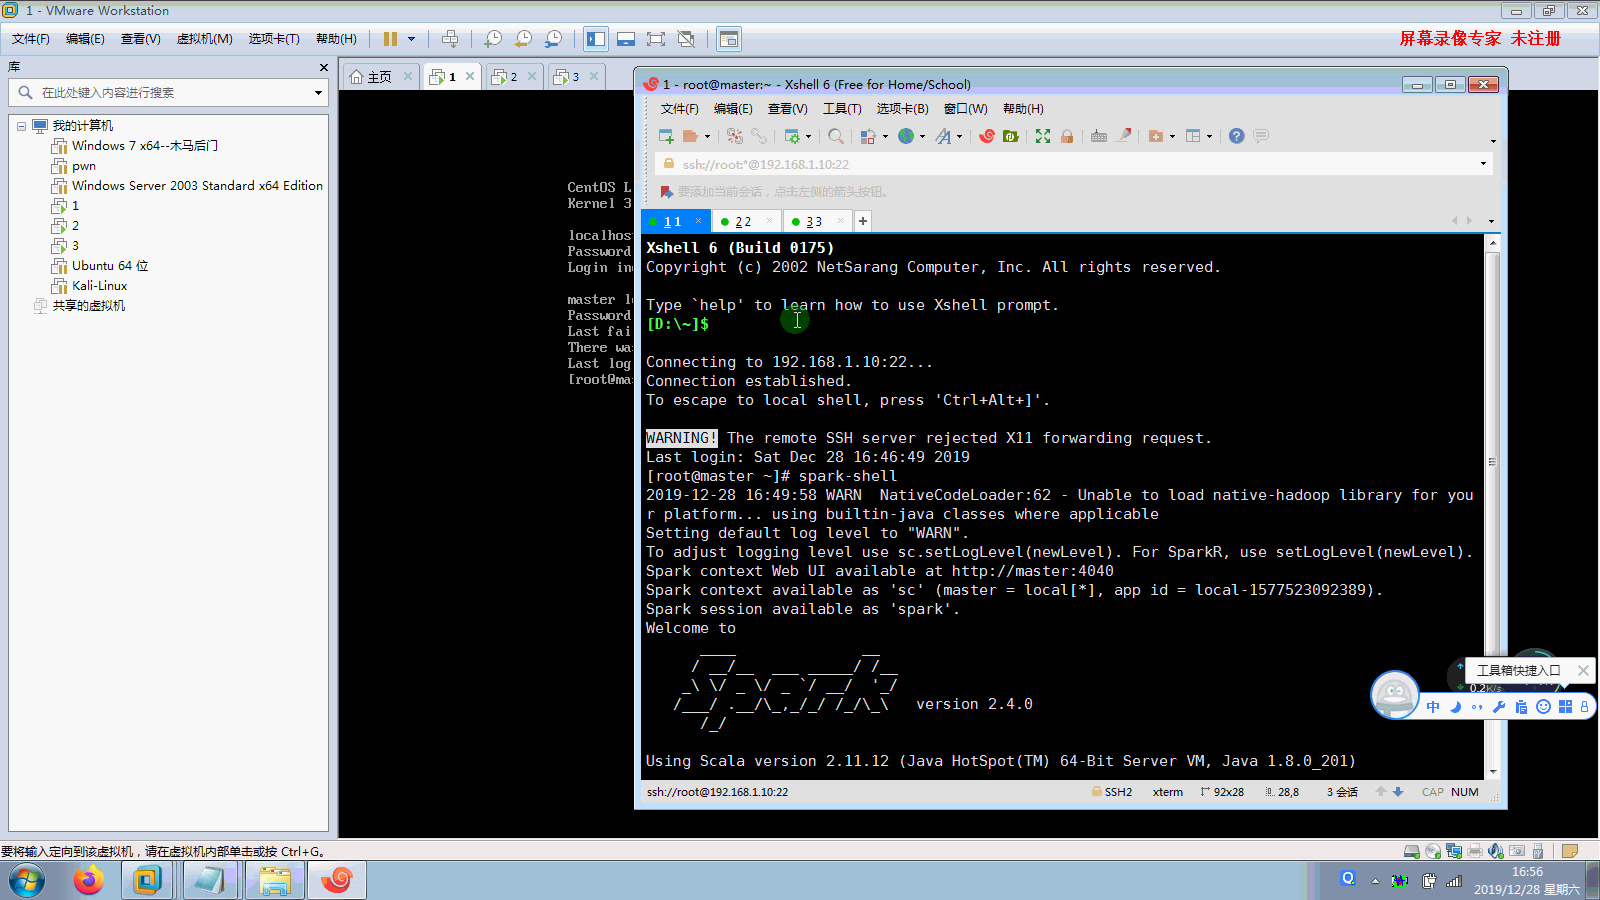Click the blue Help question-mark icon in Xshell

[x=1237, y=136]
